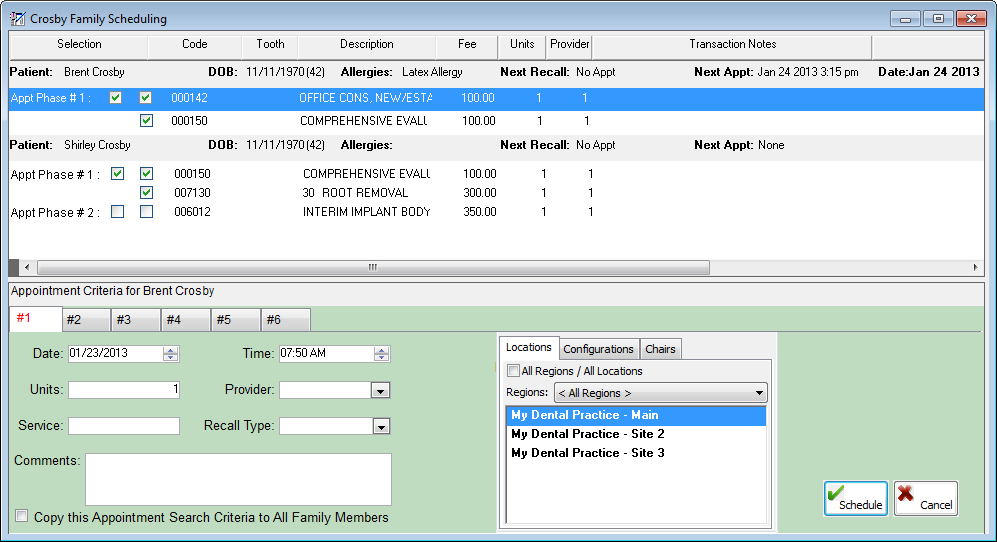Viewport: 997px width, 542px height.
Task: Click the left arrow of horizontal scrollbar
Action: (27, 267)
